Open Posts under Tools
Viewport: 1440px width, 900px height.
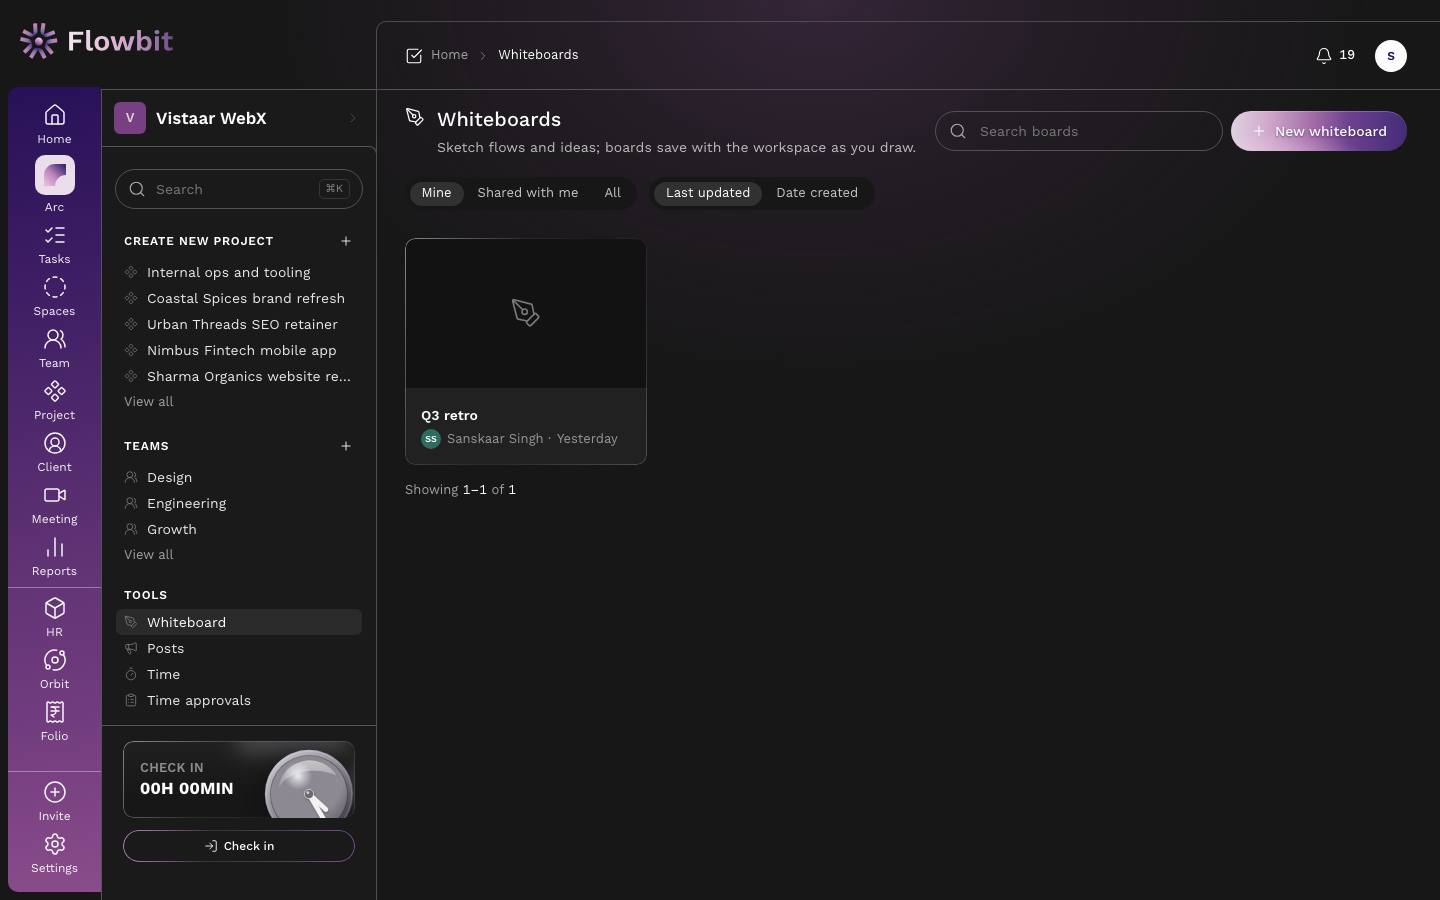tap(239, 648)
